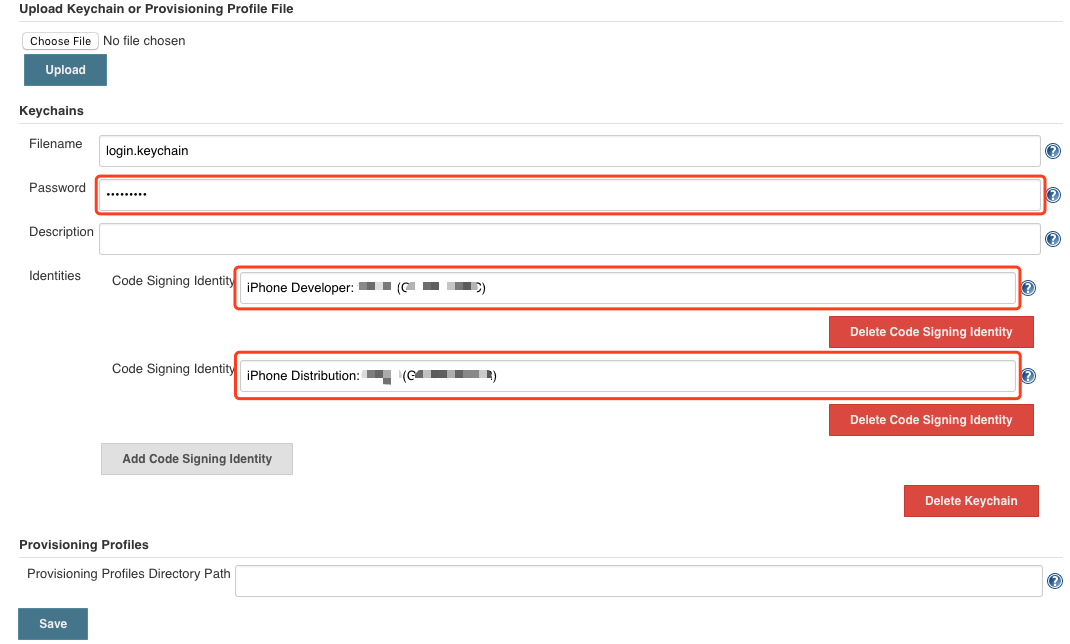1070x644 pixels.
Task: Click the Identities label
Action: click(55, 276)
